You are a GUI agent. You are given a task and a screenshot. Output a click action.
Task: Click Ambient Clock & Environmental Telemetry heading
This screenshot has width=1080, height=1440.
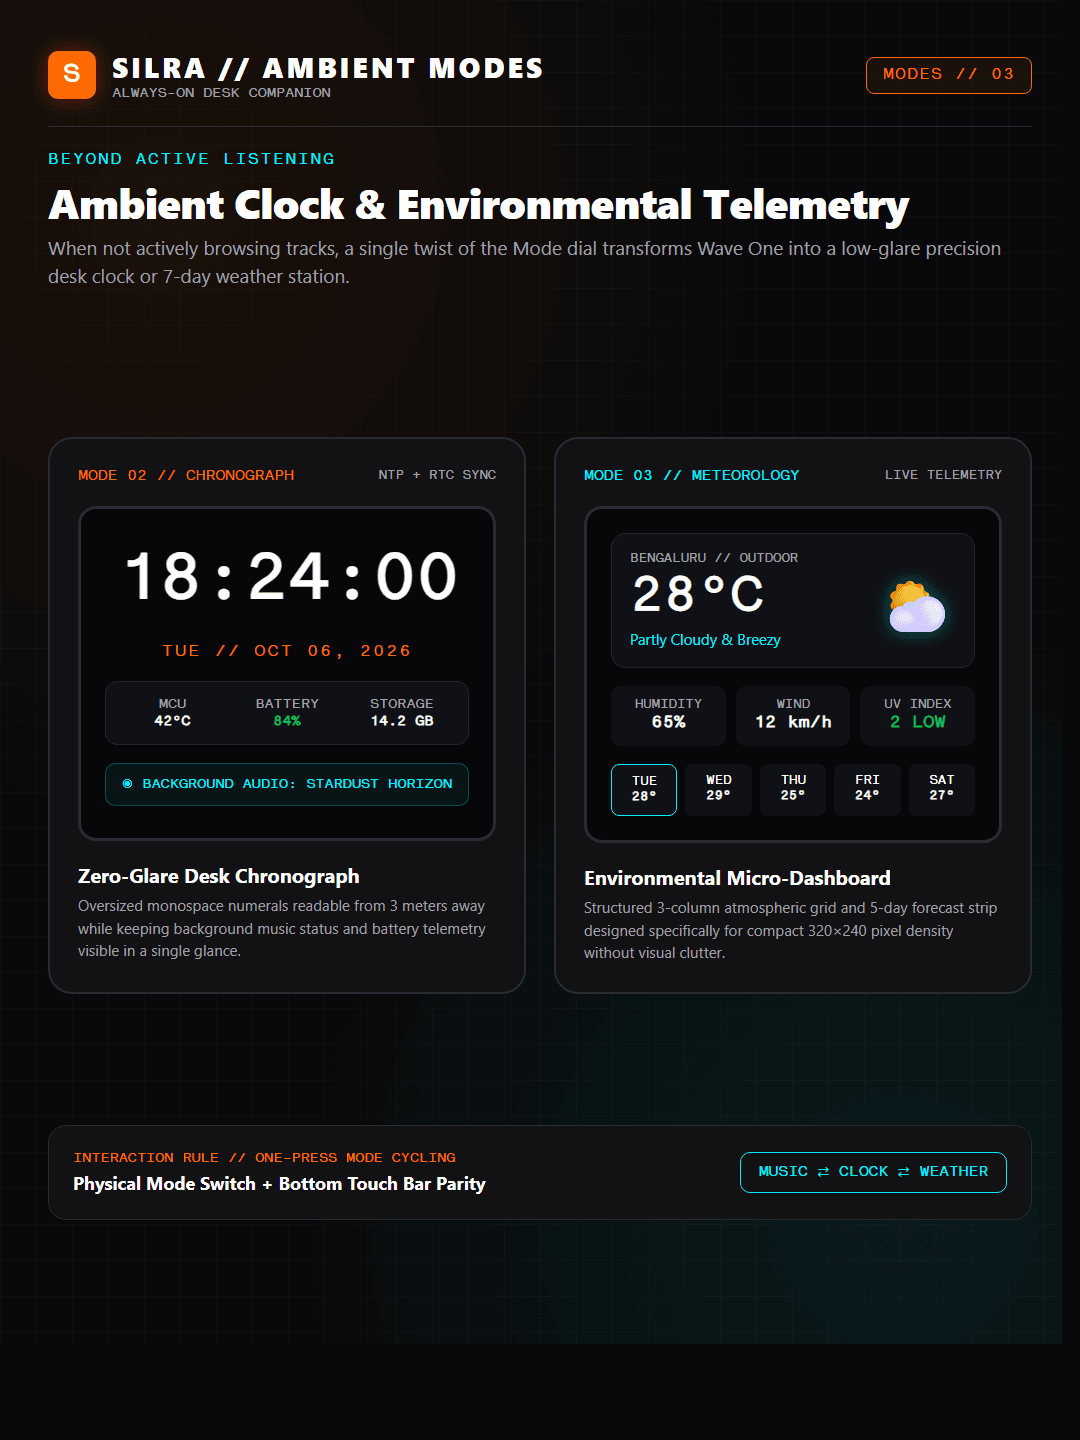tap(479, 205)
